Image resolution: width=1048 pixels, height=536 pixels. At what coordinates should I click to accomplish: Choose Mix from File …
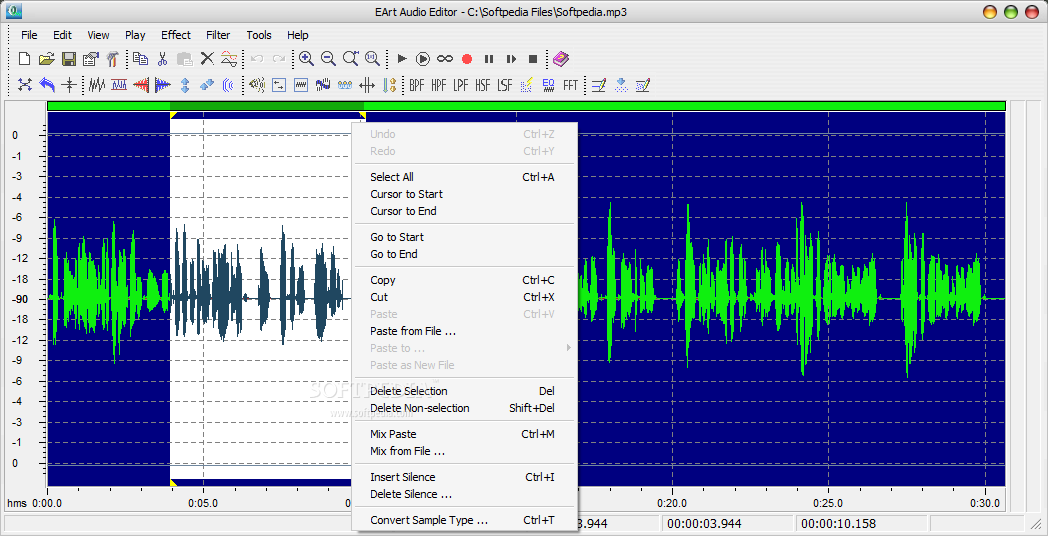[x=464, y=451]
